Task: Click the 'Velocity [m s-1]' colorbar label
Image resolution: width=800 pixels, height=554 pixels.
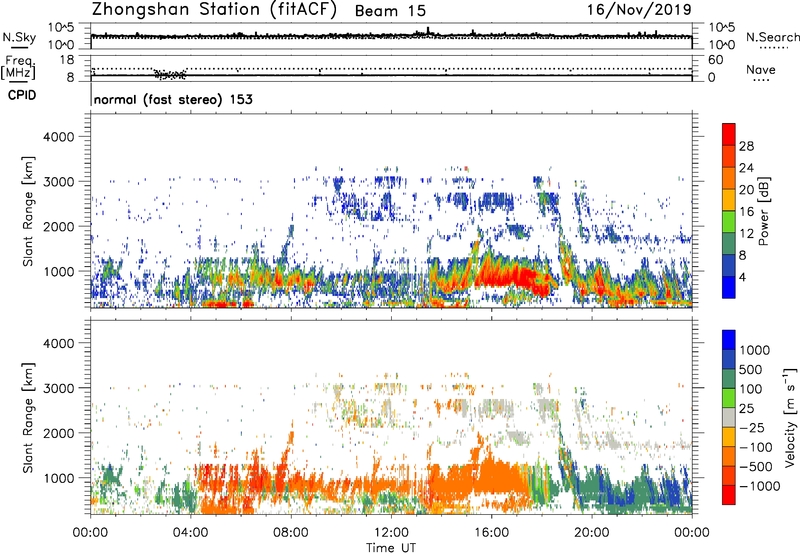Action: coord(790,417)
